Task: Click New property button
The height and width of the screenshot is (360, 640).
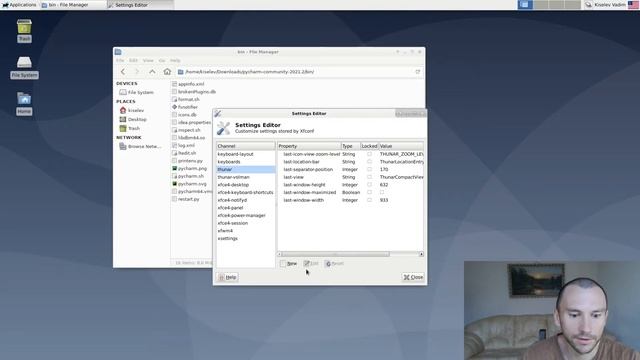Action: coord(289,264)
